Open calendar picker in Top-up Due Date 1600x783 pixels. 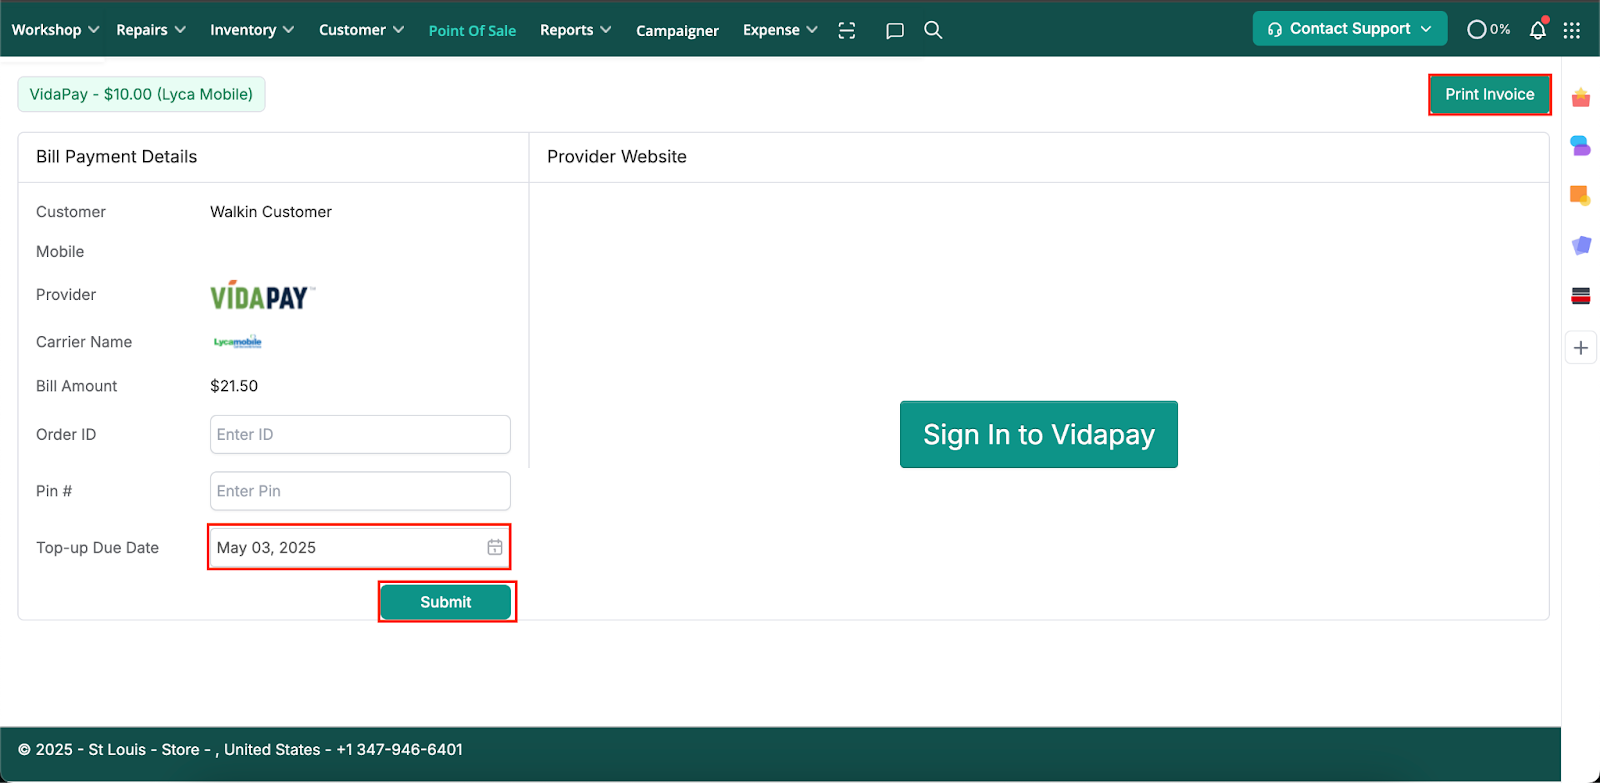[x=495, y=547]
